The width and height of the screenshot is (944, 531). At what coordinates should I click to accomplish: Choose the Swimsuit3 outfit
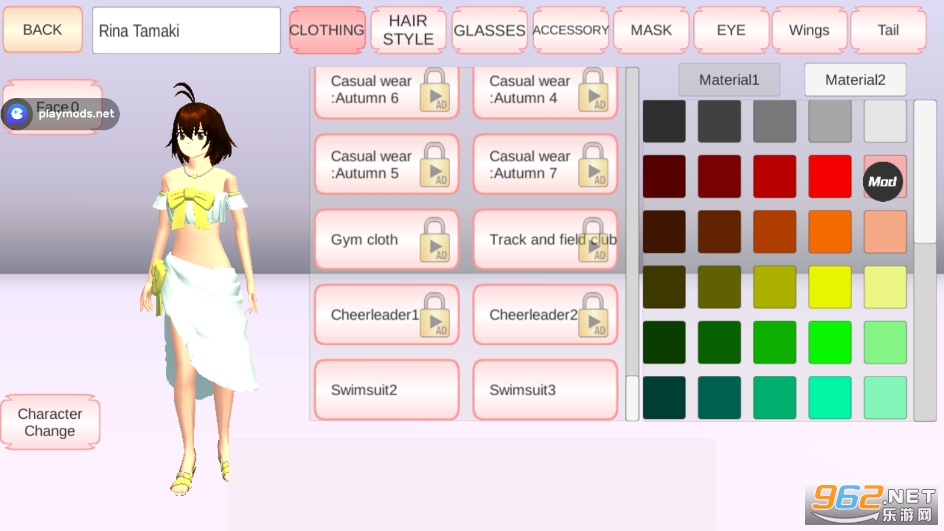pos(545,390)
